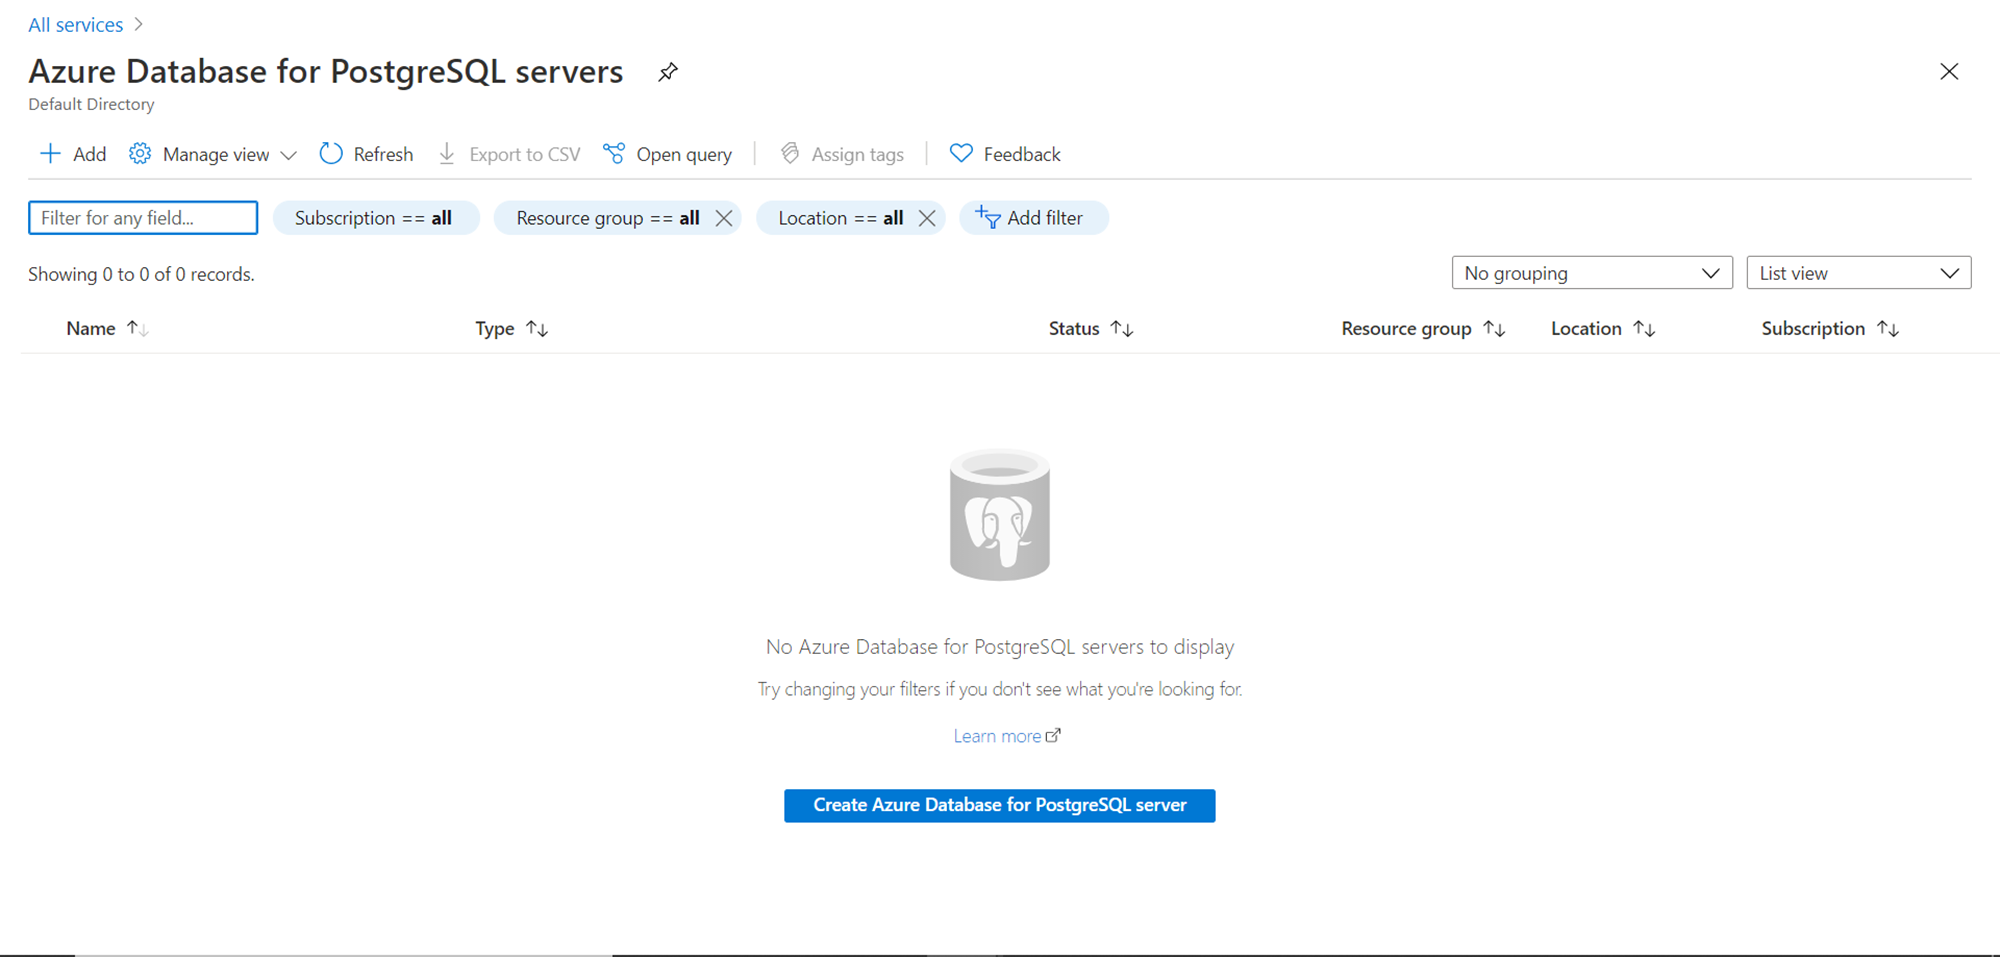Viewport: 2000px width, 957px height.
Task: Sort by Resource group column
Action: click(x=1423, y=328)
